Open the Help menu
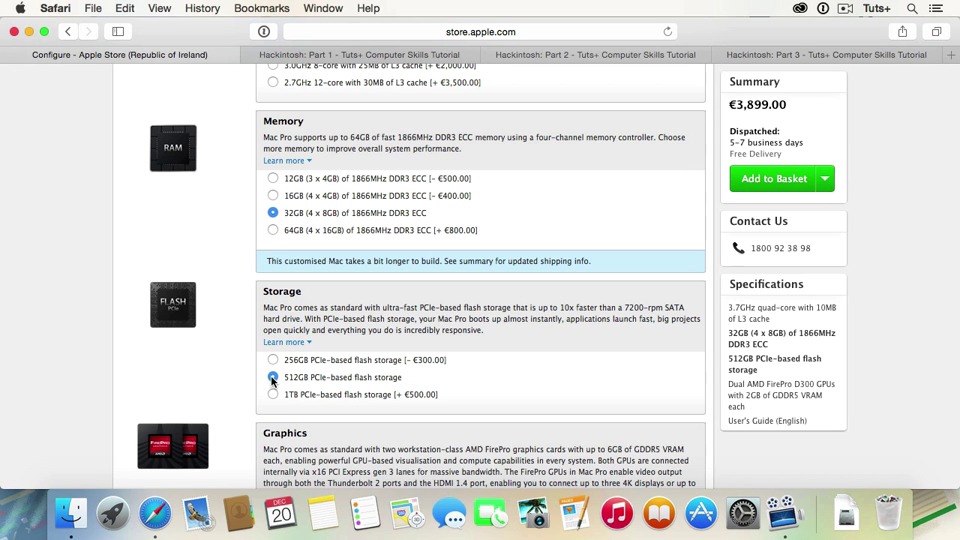960x540 pixels. tap(368, 8)
